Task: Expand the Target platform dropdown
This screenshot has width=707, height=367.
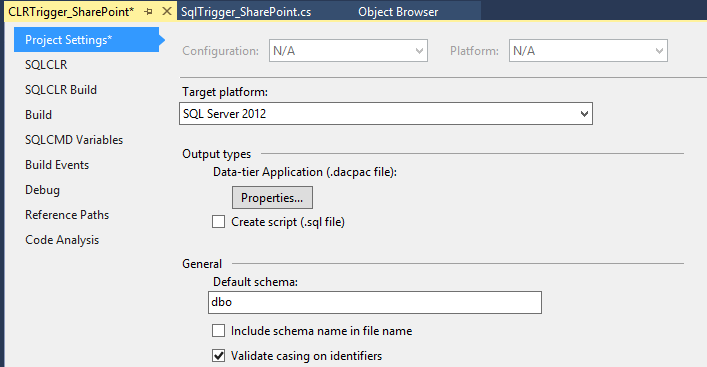Action: (386, 114)
